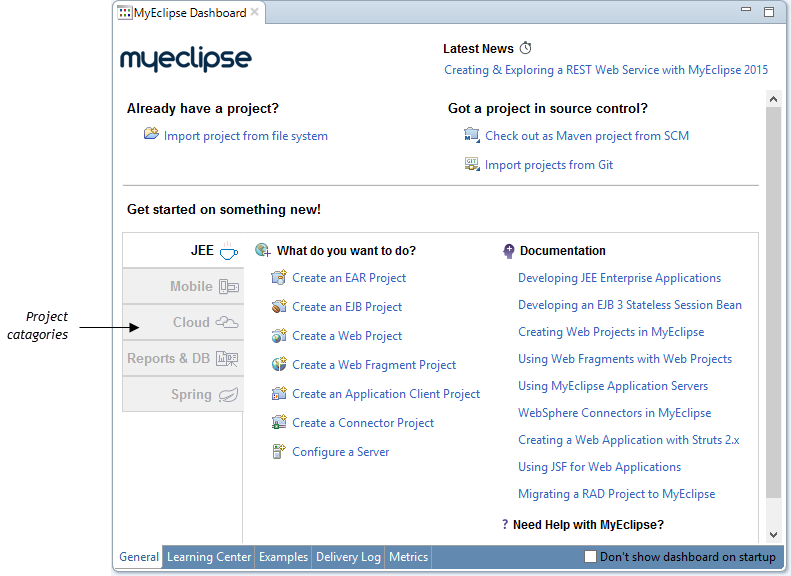
Task: Click the Git import icon
Action: coord(472,164)
